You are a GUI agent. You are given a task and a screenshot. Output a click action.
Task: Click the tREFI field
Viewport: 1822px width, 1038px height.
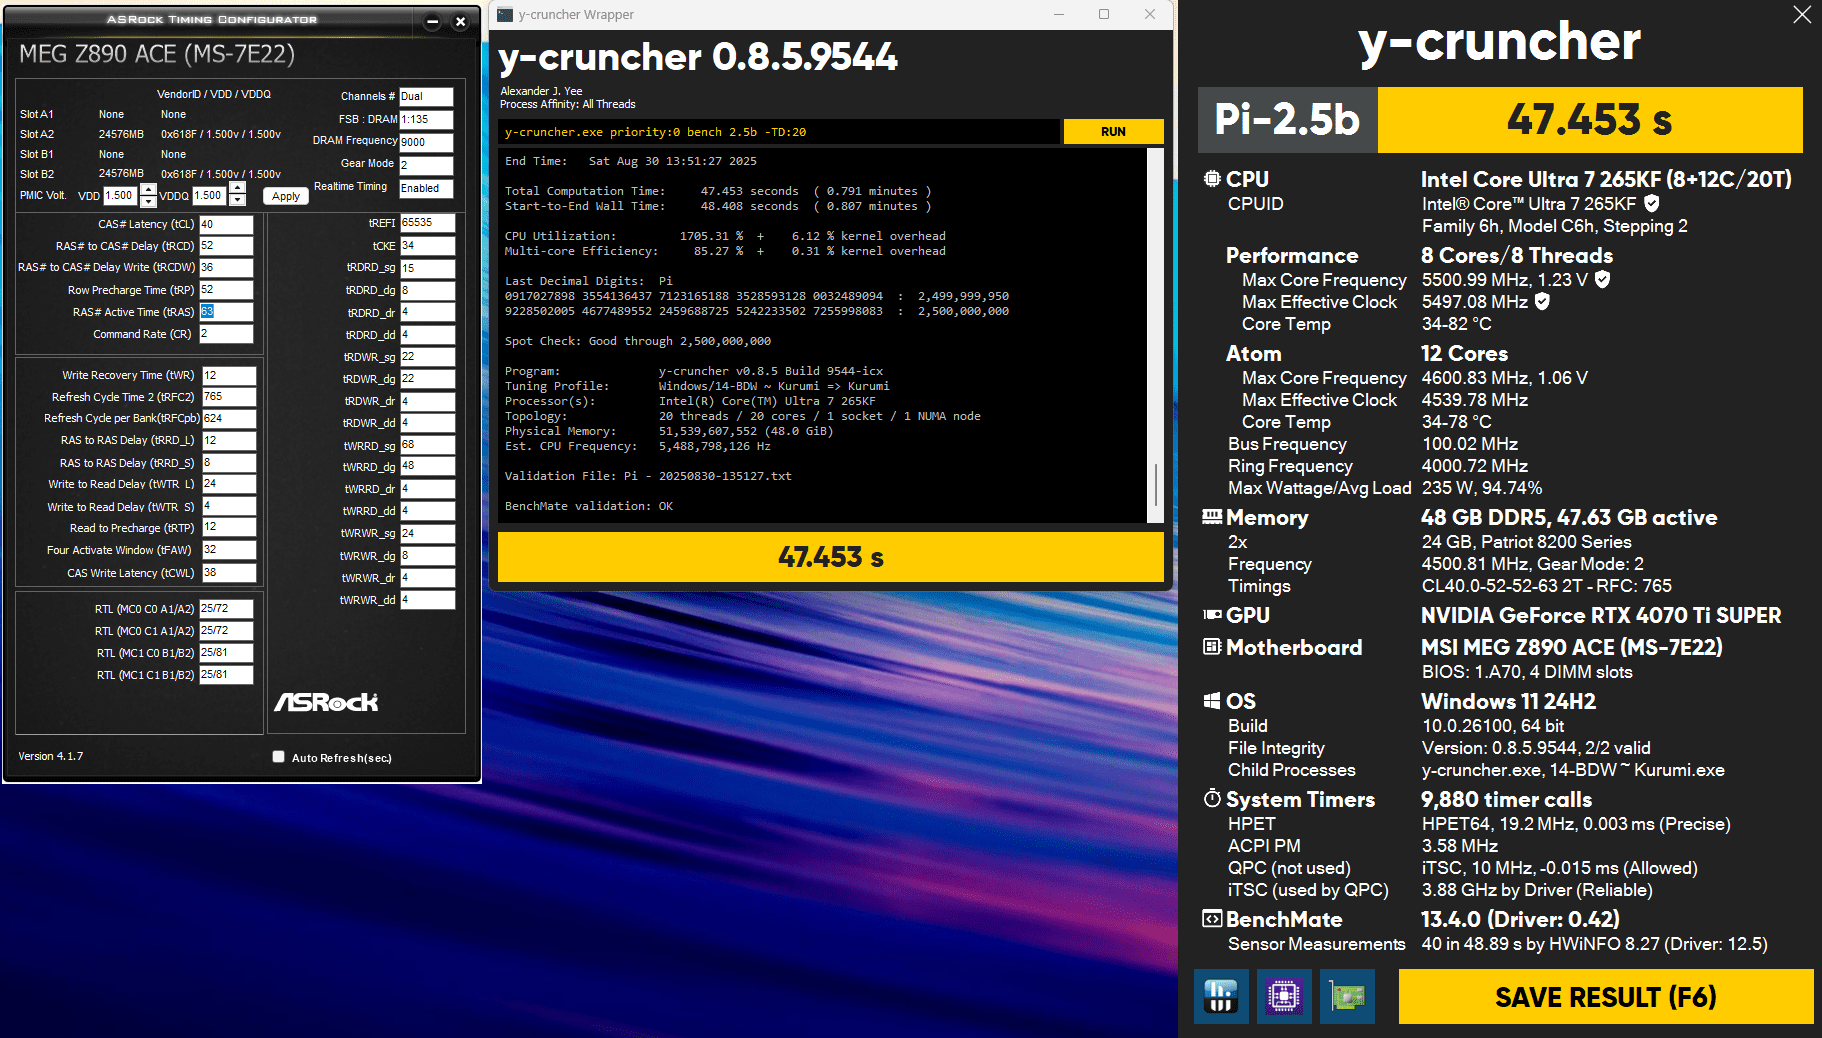428,223
